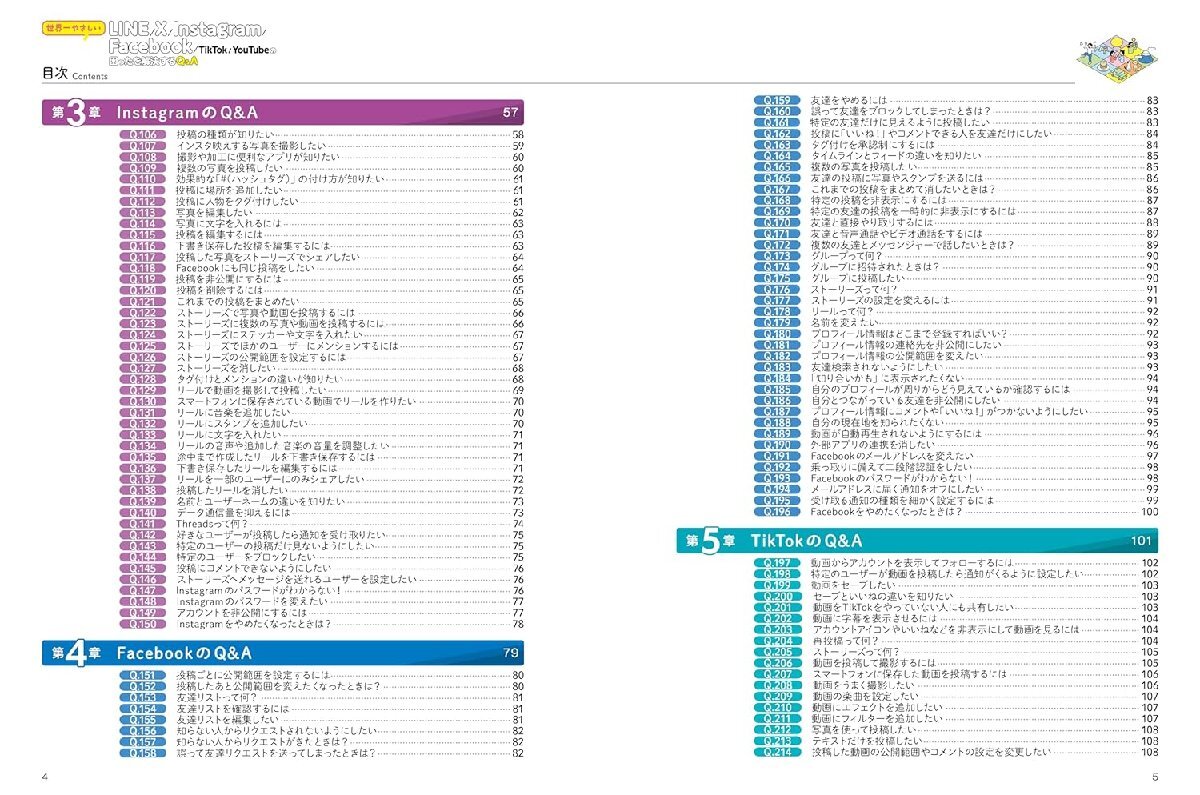Image resolution: width=1200 pixels, height=795 pixels.
Task: Select the entry "リールって何?"
Action: click(x=840, y=312)
